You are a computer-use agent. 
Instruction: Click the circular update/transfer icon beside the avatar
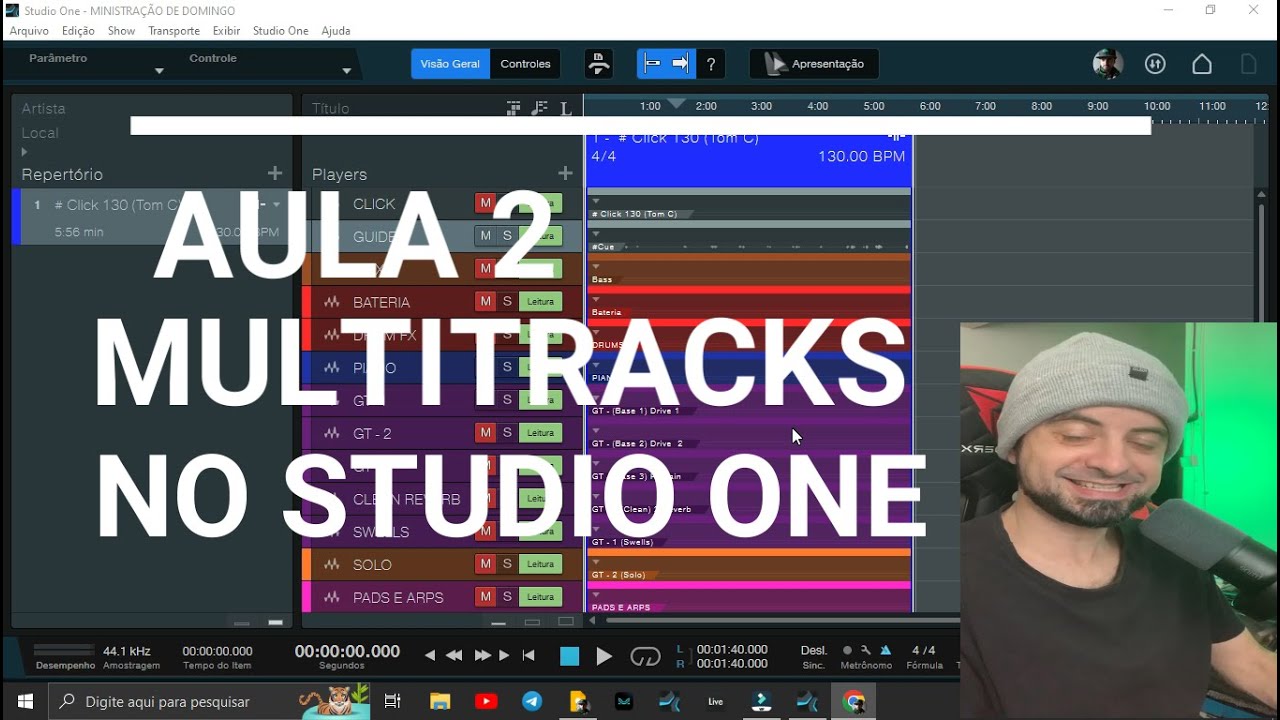[x=1155, y=64]
